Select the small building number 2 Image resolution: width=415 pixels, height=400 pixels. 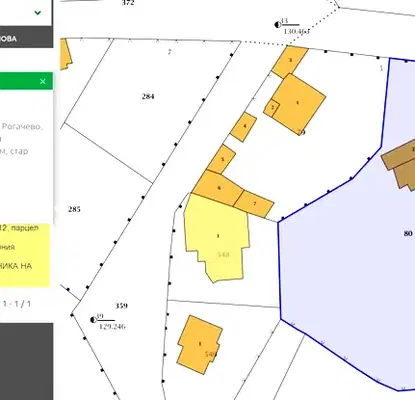coord(272,108)
